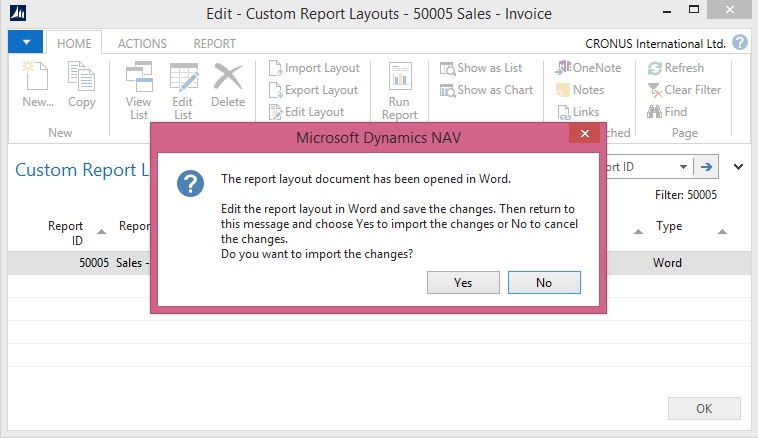Click Yes to import changes
Image resolution: width=758 pixels, height=438 pixels.
[x=463, y=283]
